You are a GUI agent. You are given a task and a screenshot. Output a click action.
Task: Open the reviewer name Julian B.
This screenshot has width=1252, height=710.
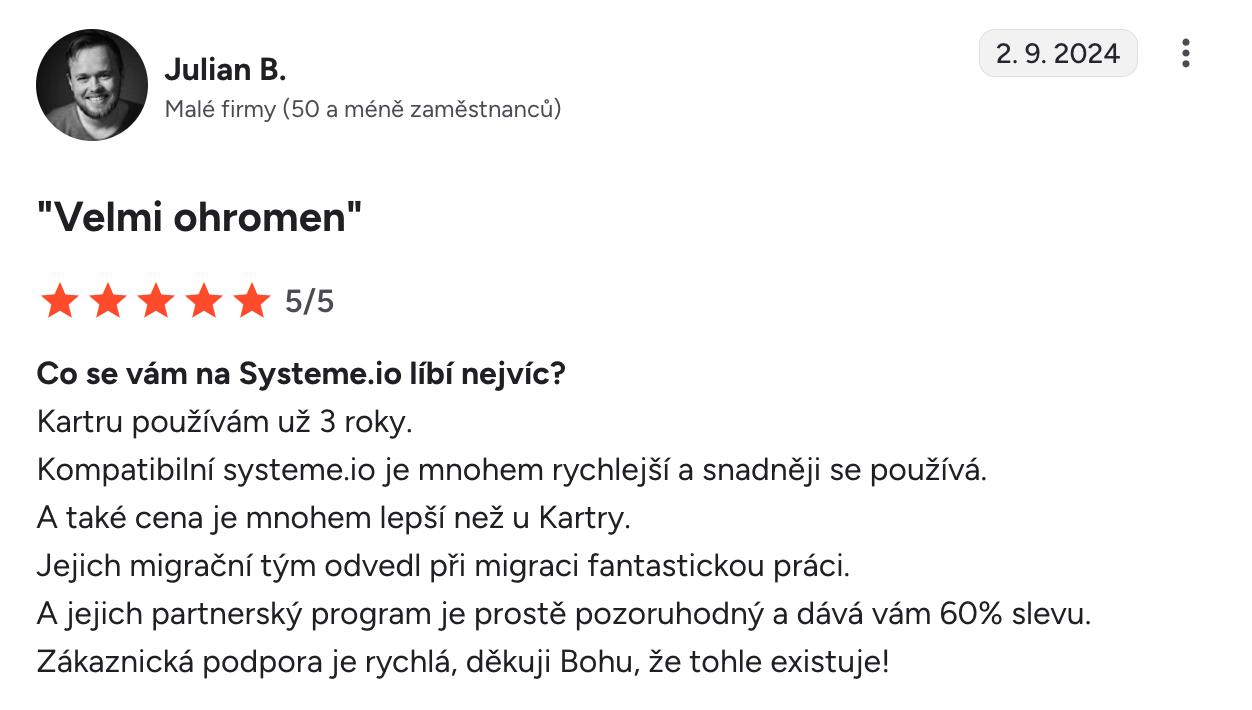[x=225, y=69]
